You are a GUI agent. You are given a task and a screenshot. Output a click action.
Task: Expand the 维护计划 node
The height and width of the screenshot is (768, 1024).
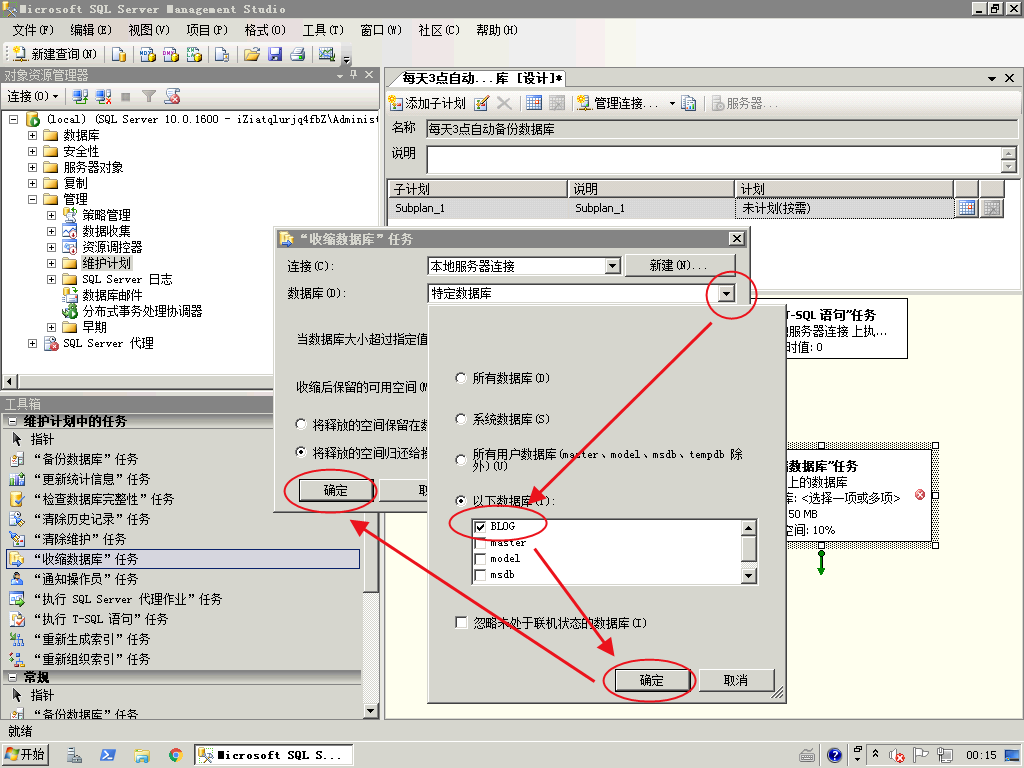[x=52, y=263]
